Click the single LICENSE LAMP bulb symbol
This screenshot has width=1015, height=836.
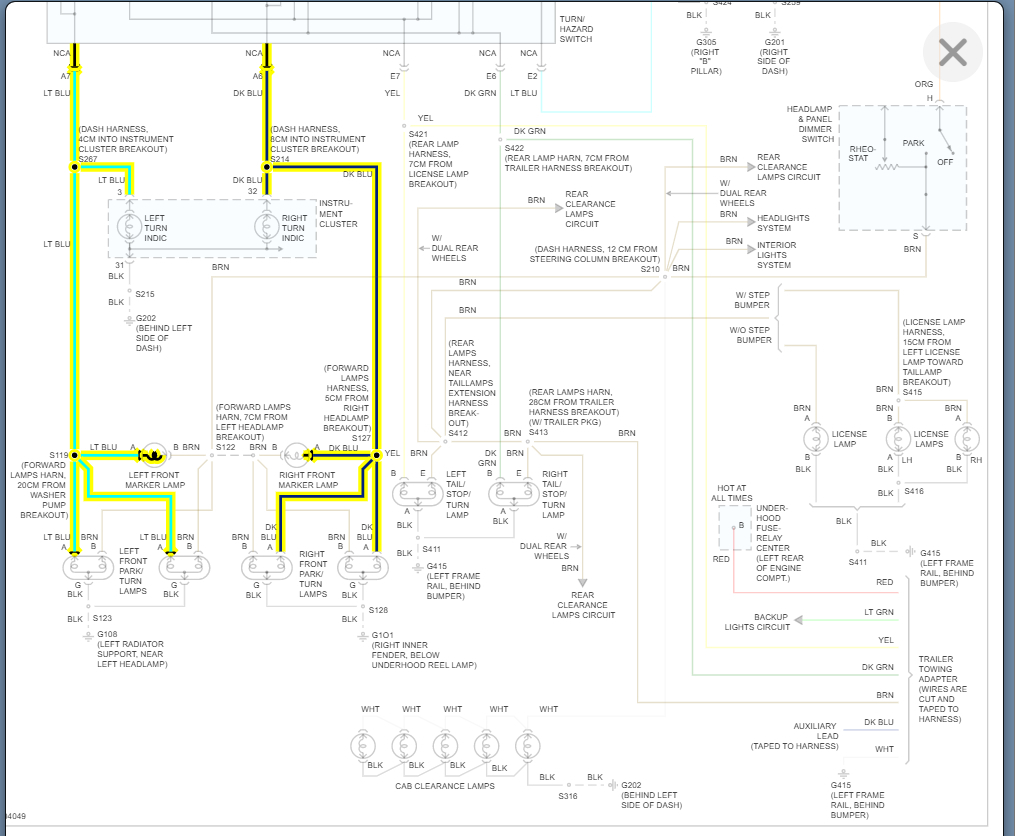point(816,438)
